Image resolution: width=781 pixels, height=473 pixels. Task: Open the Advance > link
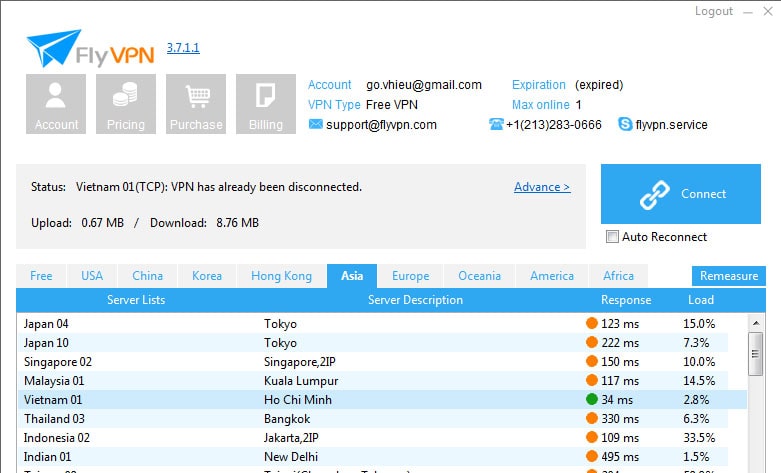pyautogui.click(x=542, y=187)
